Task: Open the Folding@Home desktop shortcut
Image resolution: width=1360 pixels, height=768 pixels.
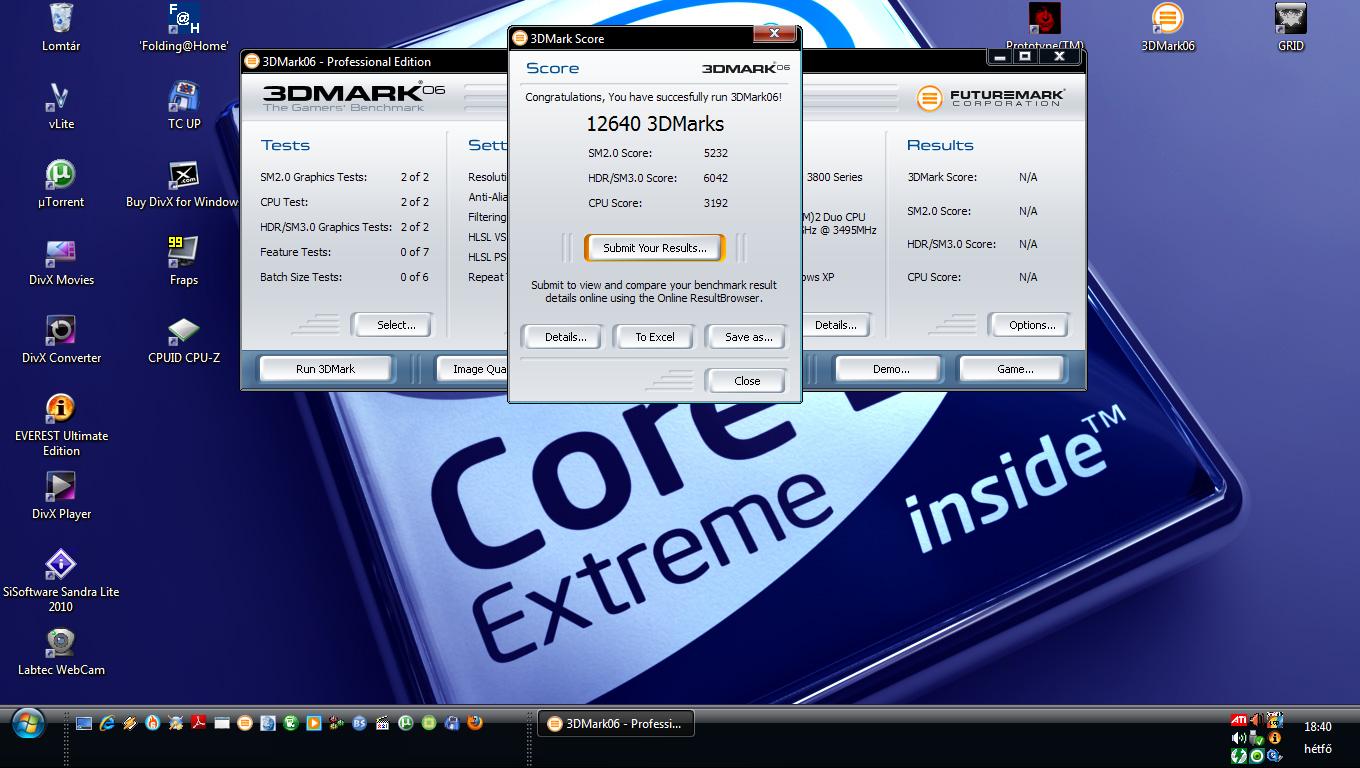Action: (184, 28)
